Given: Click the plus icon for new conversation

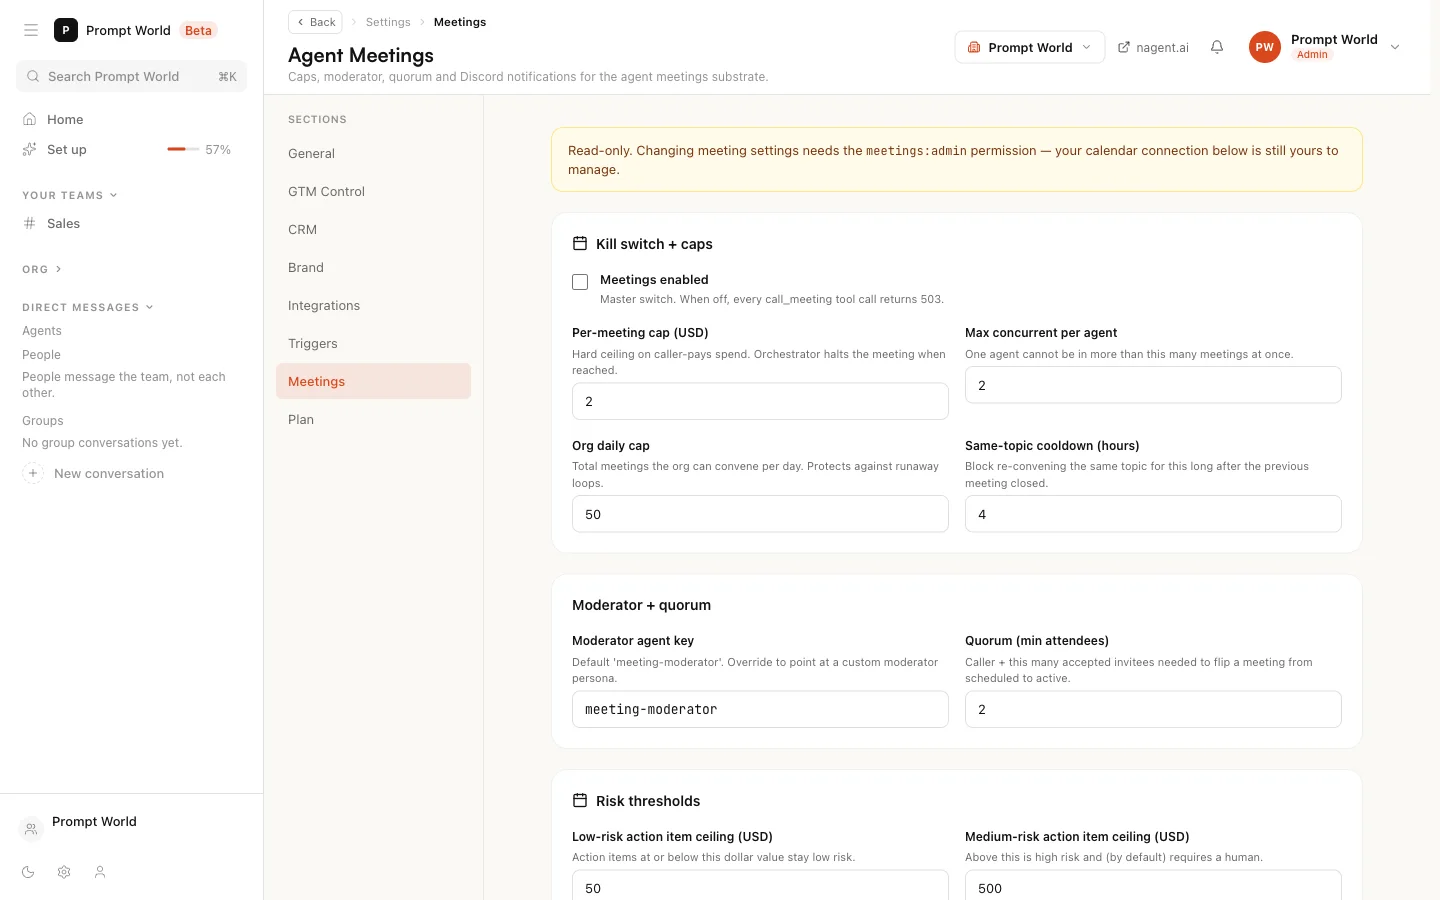Looking at the screenshot, I should (33, 473).
